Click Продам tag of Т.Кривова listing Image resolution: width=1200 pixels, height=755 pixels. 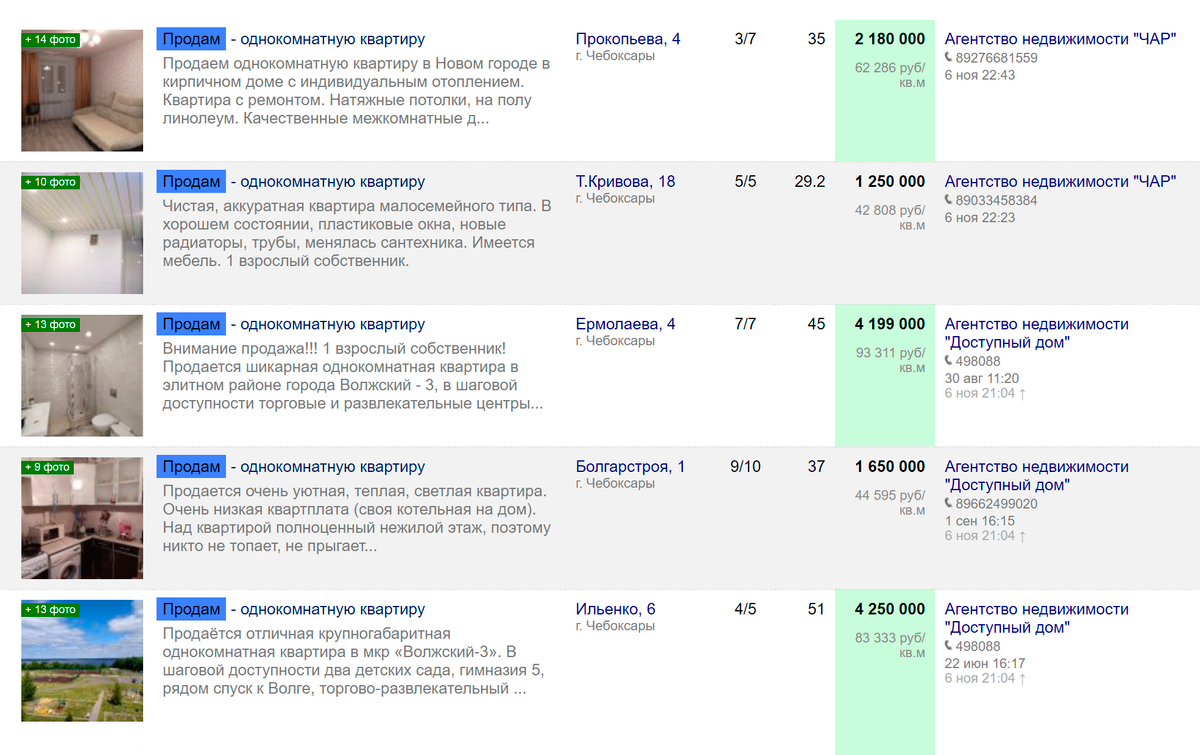(191, 181)
